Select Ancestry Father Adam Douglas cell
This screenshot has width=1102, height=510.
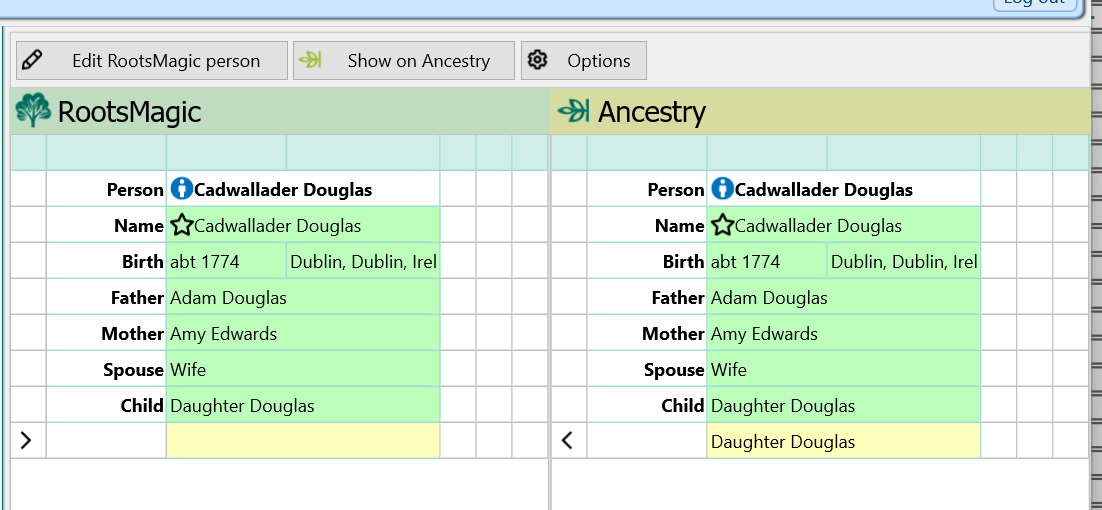[x=843, y=297]
